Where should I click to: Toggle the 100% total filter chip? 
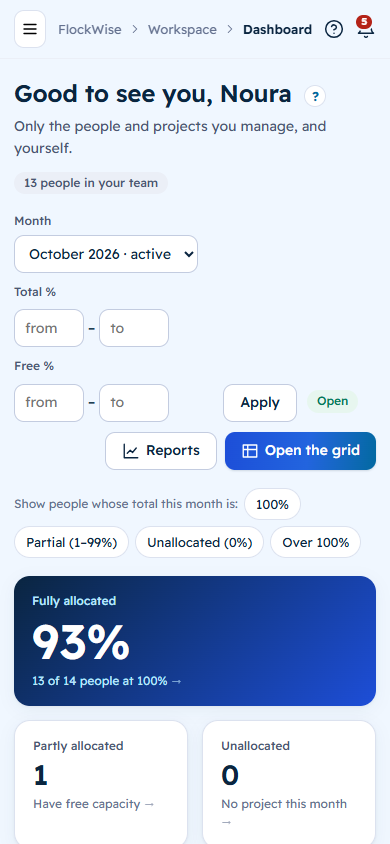[272, 504]
